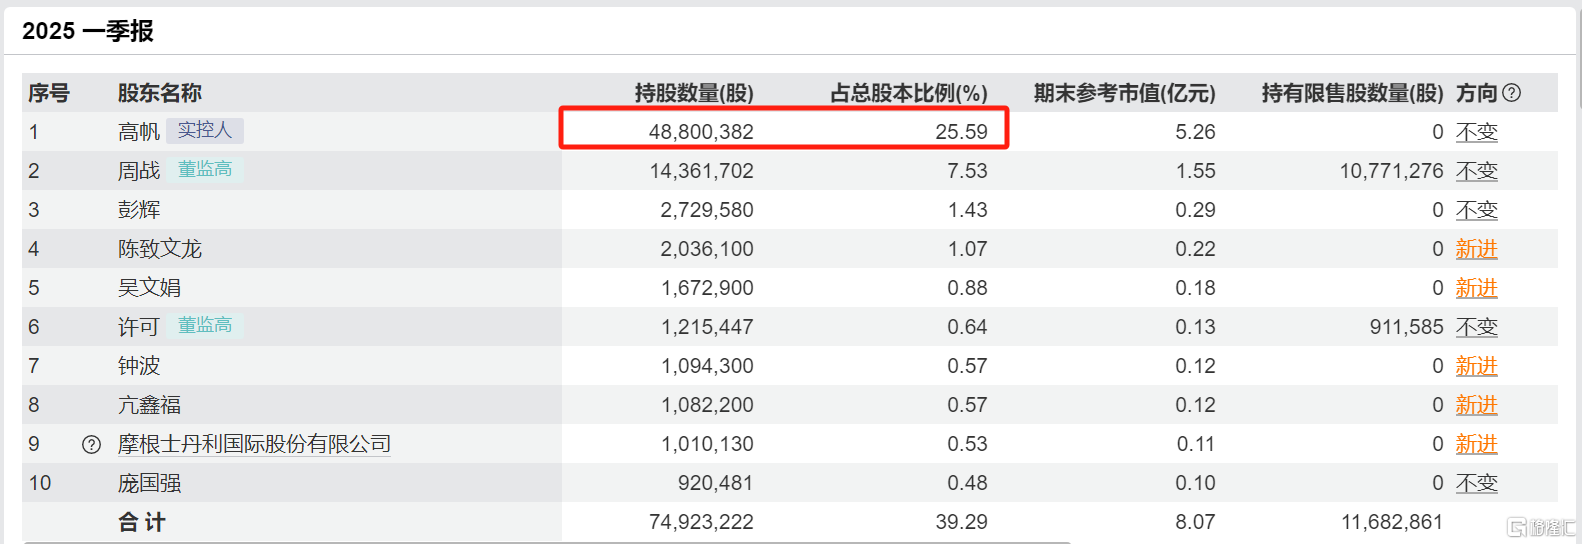The height and width of the screenshot is (544, 1582).
Task: Open 新进 link in 吴文娟 row
Action: click(x=1476, y=288)
